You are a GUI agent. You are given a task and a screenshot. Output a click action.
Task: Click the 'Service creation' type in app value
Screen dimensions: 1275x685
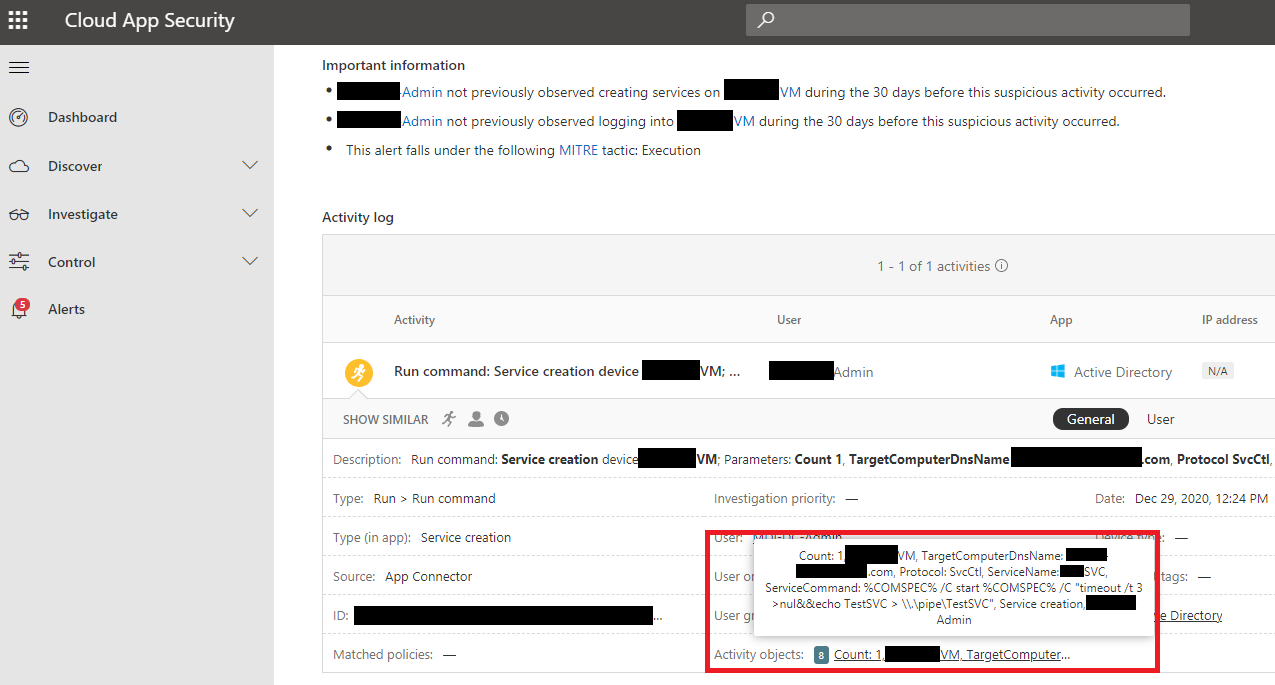pos(466,537)
